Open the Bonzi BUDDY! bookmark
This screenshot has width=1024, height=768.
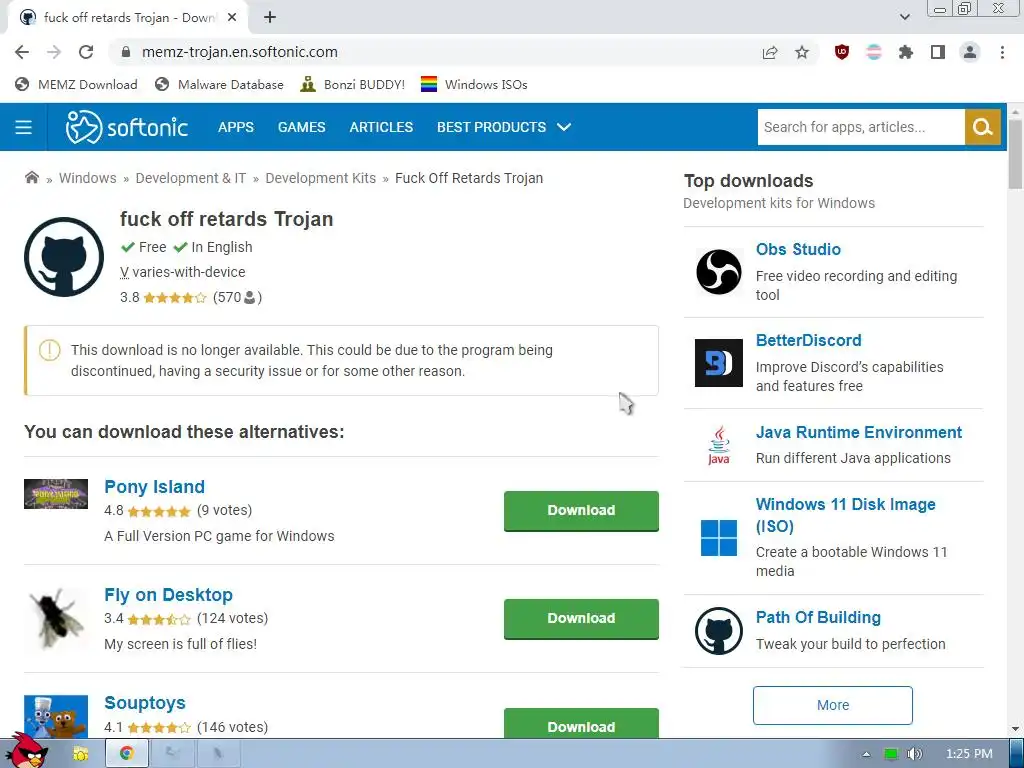click(353, 84)
